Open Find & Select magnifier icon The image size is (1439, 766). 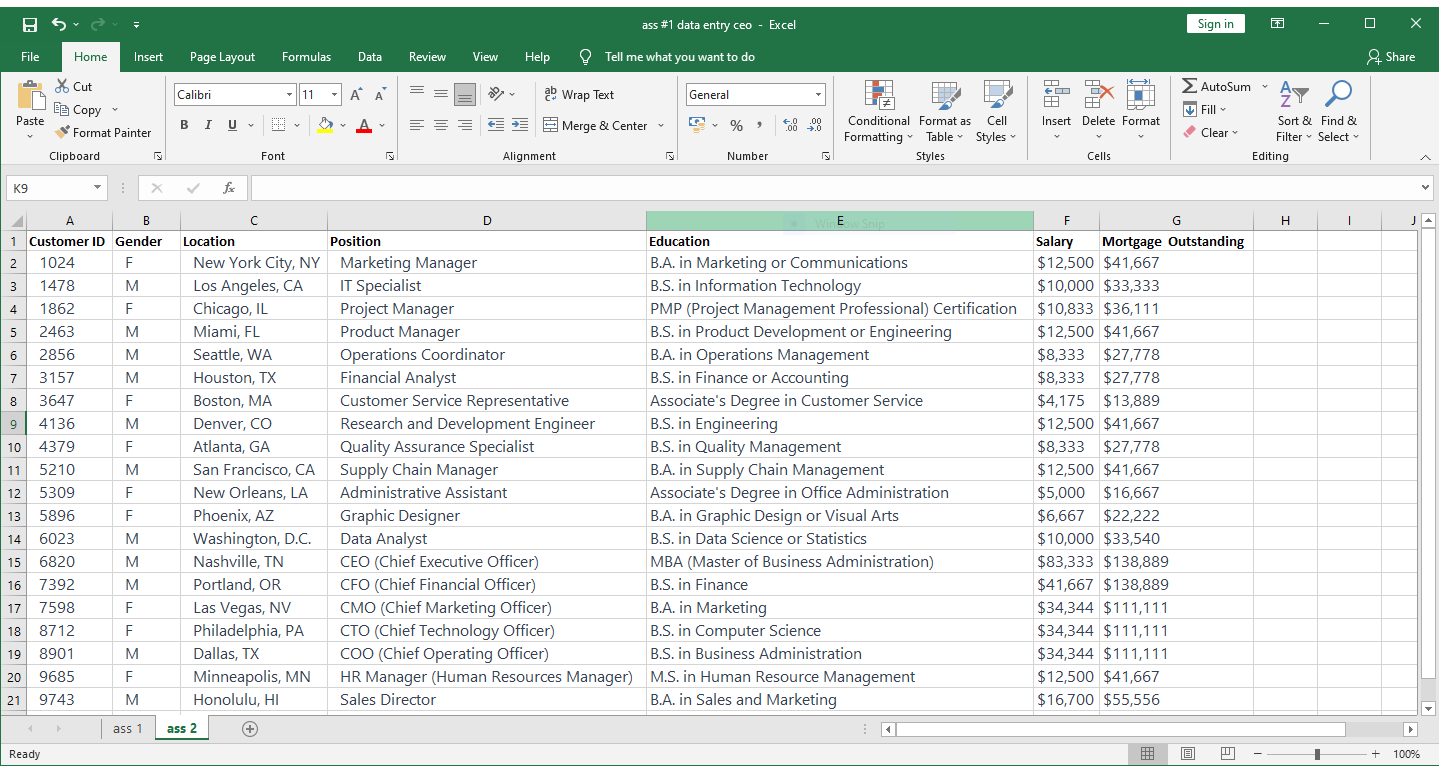[1337, 96]
